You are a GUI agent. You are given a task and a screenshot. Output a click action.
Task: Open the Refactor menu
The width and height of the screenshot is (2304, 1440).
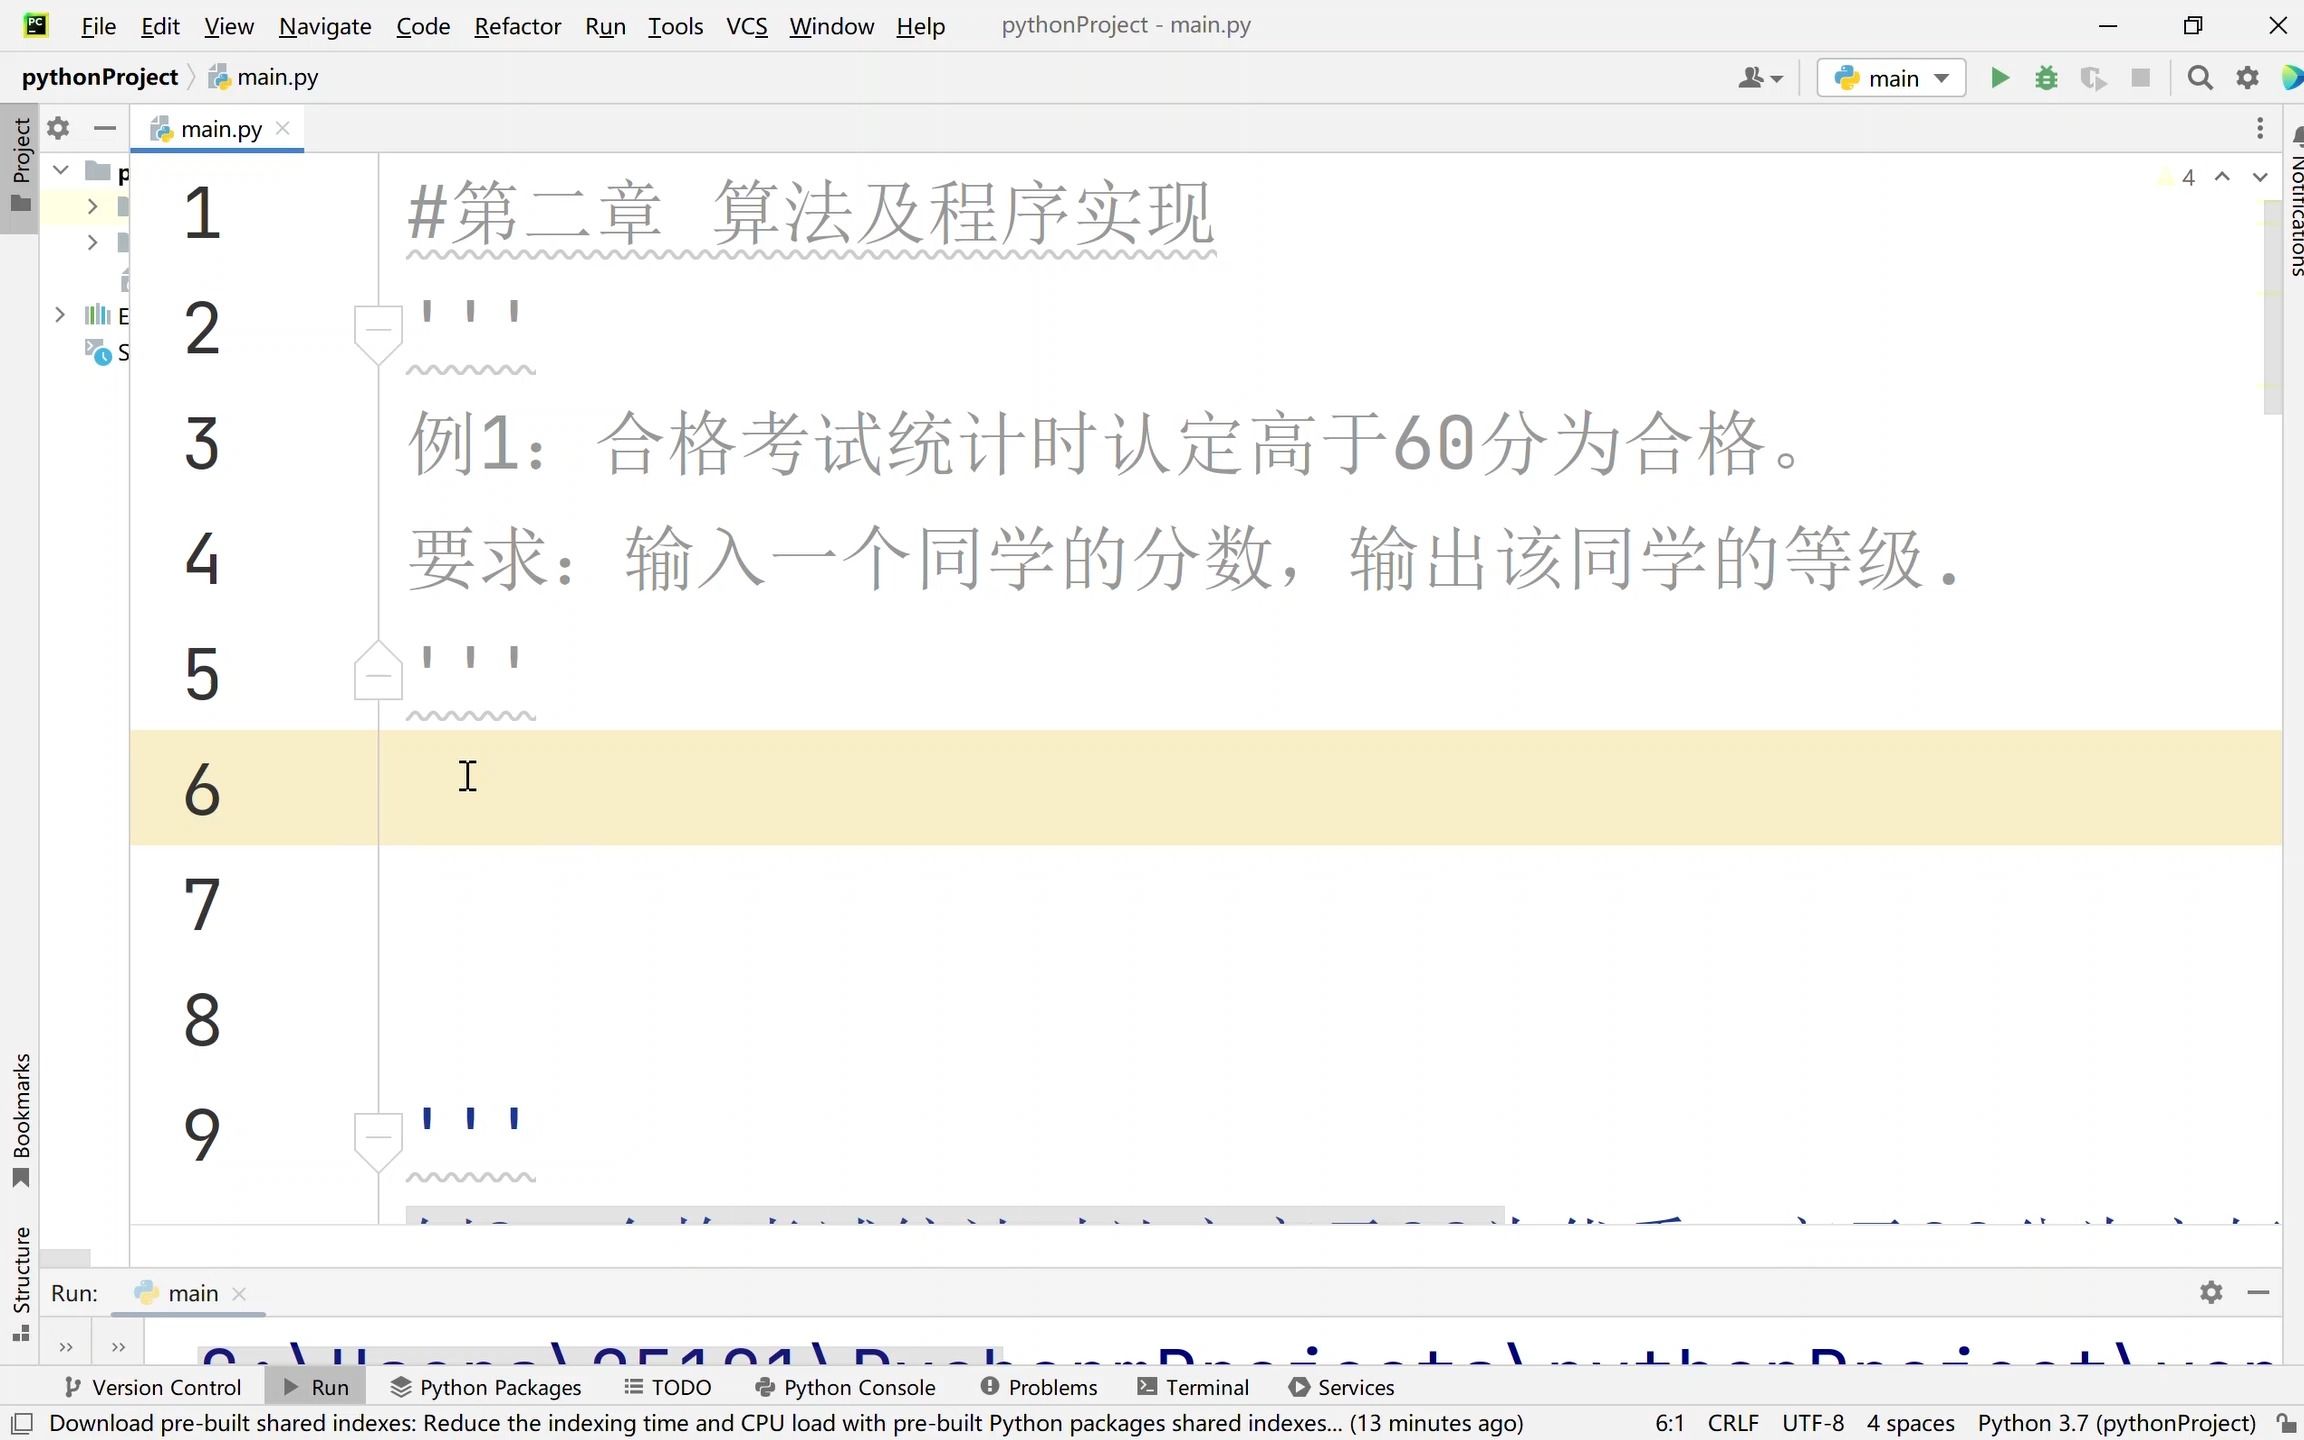pyautogui.click(x=517, y=26)
